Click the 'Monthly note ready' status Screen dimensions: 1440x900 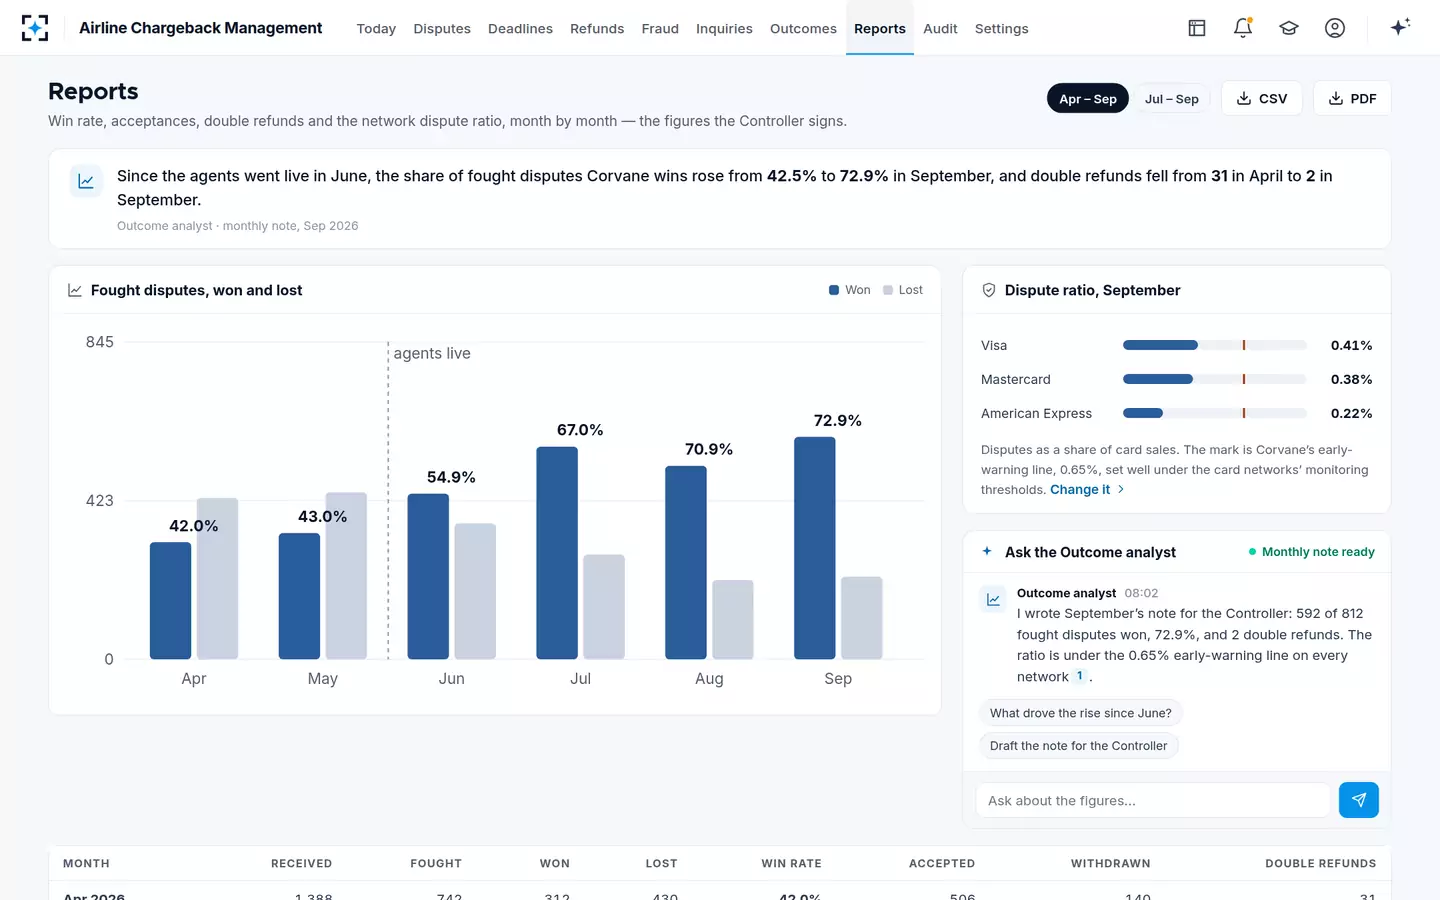pyautogui.click(x=1312, y=552)
